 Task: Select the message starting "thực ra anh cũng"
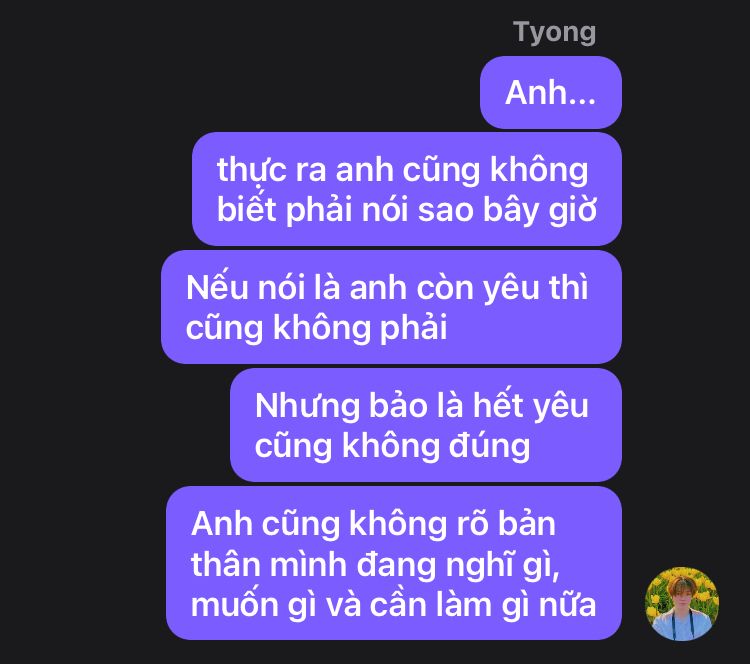pyautogui.click(x=407, y=189)
